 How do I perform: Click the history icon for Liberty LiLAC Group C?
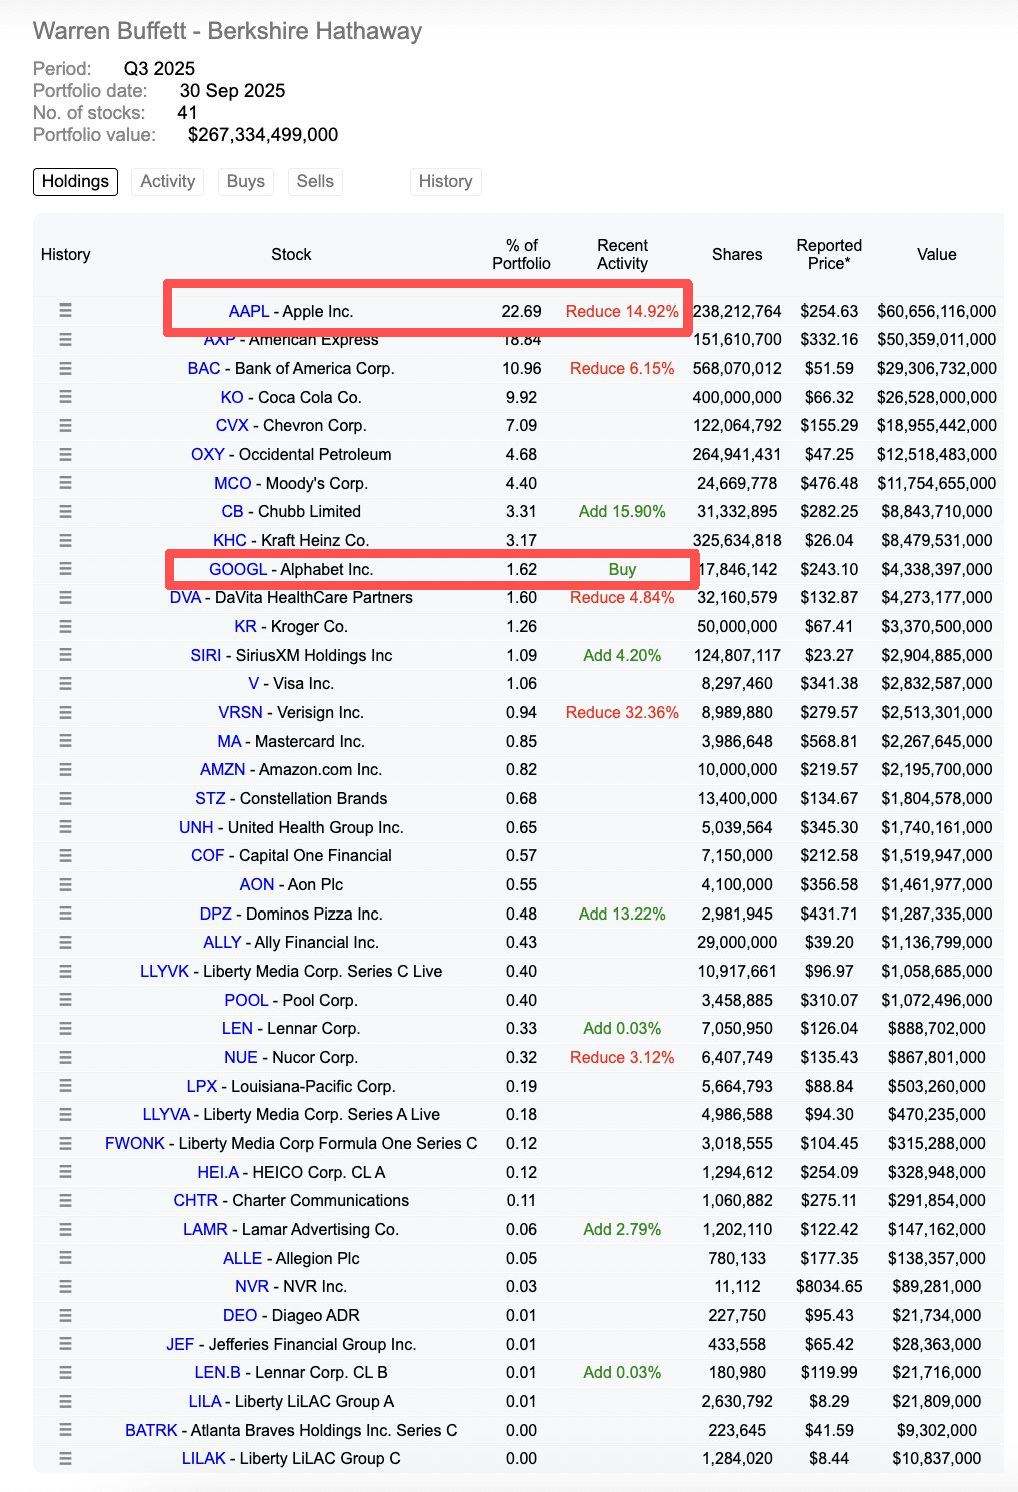click(65, 1459)
